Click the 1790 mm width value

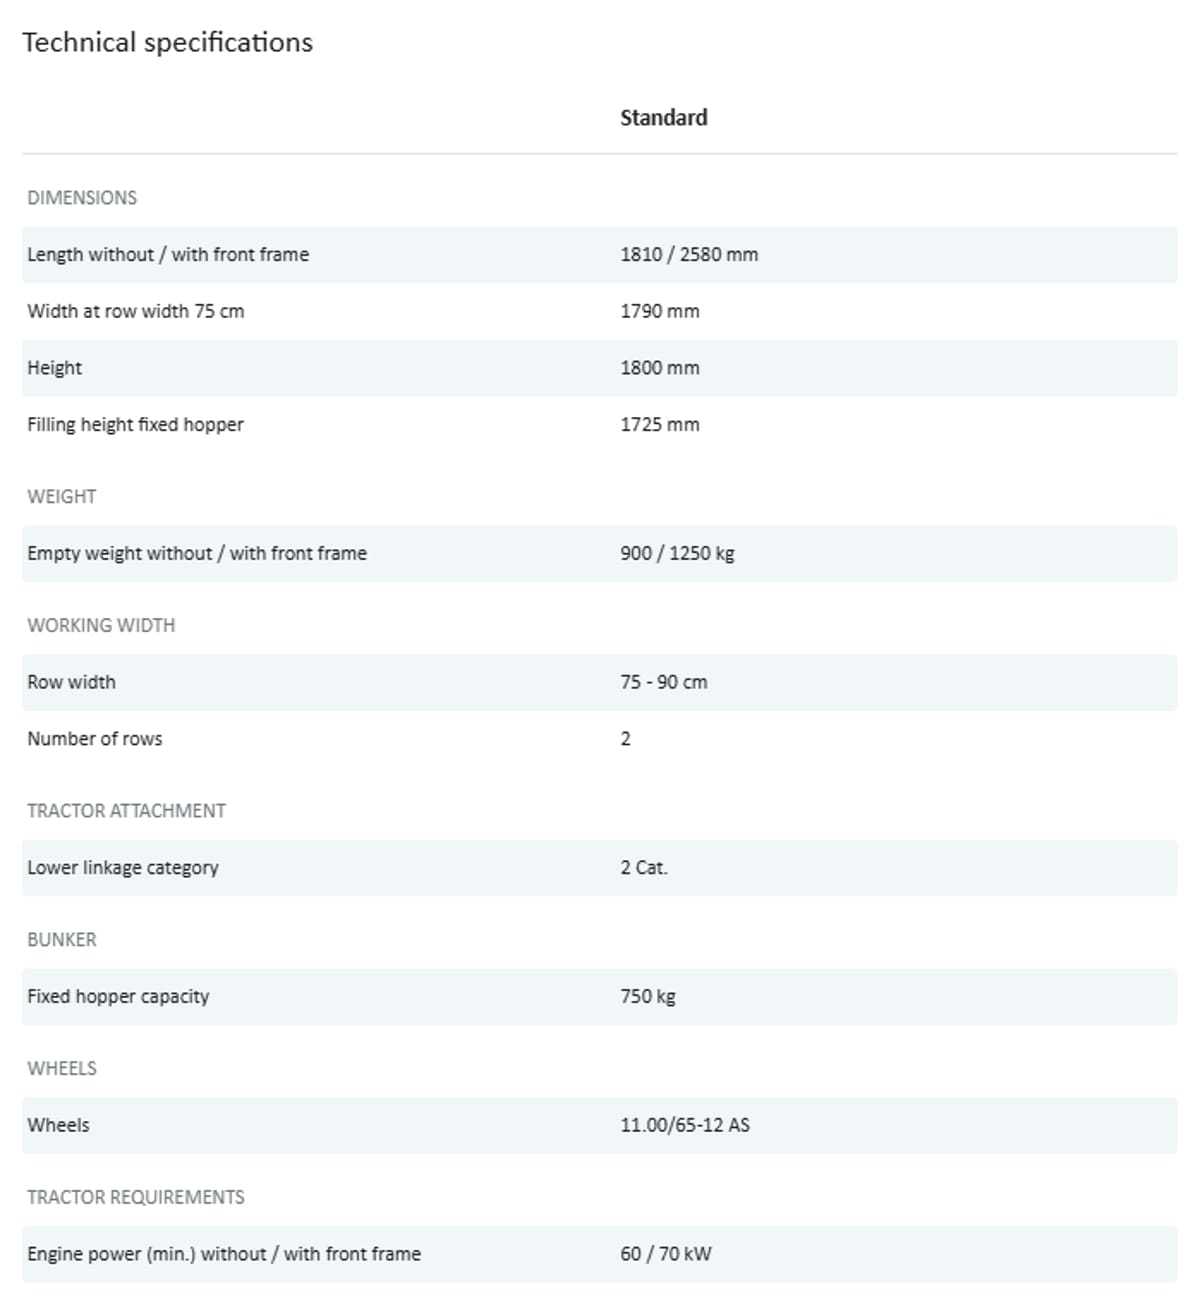pyautogui.click(x=659, y=311)
